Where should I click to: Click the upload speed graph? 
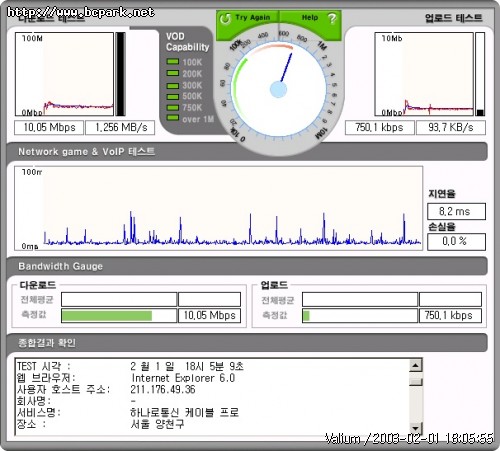pyautogui.click(x=424, y=74)
